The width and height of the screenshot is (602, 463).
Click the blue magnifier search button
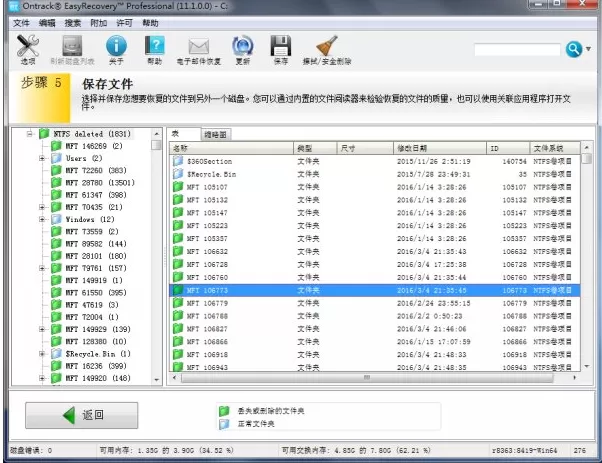[x=574, y=49]
